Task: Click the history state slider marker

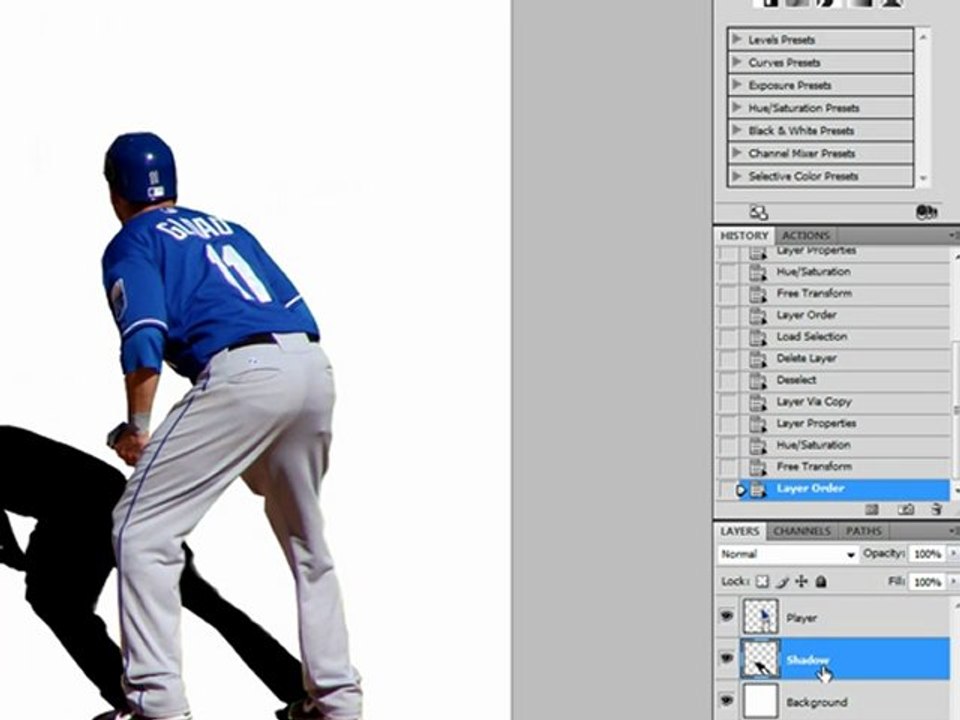Action: point(741,490)
